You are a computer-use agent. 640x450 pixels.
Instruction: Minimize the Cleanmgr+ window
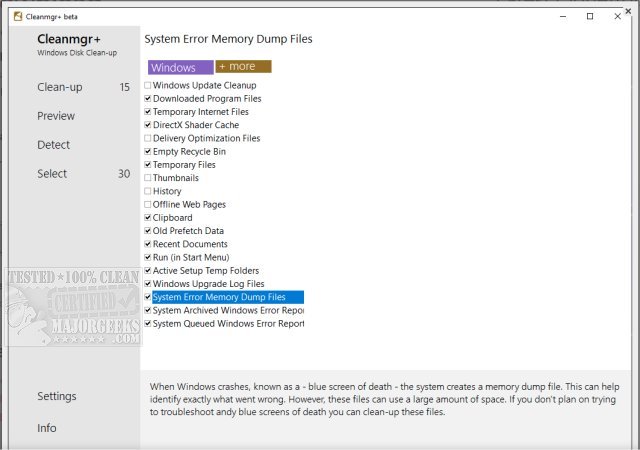(563, 17)
